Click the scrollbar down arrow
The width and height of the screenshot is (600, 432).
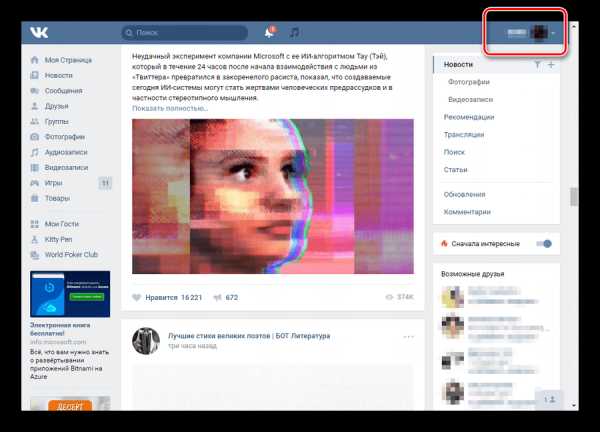coord(574,406)
